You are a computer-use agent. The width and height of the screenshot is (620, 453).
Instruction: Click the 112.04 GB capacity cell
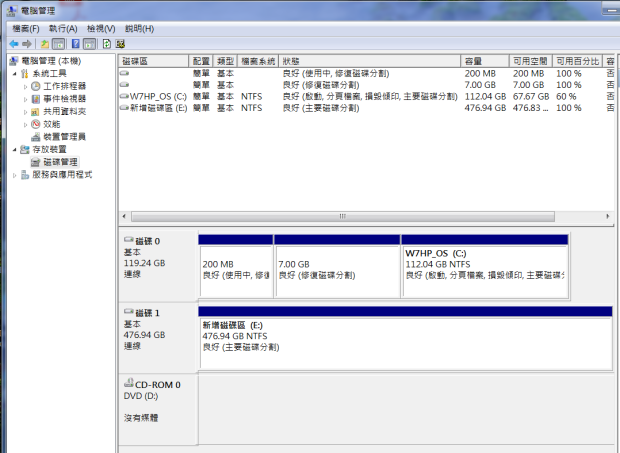tap(485, 96)
